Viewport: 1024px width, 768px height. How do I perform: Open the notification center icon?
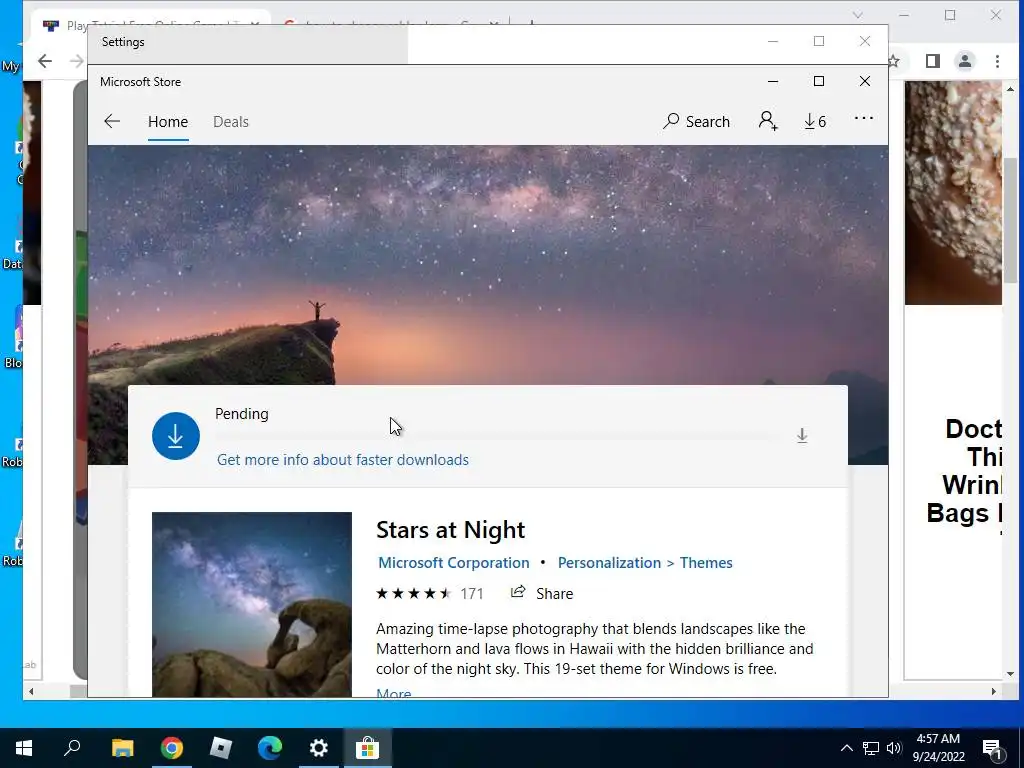pyautogui.click(x=993, y=748)
